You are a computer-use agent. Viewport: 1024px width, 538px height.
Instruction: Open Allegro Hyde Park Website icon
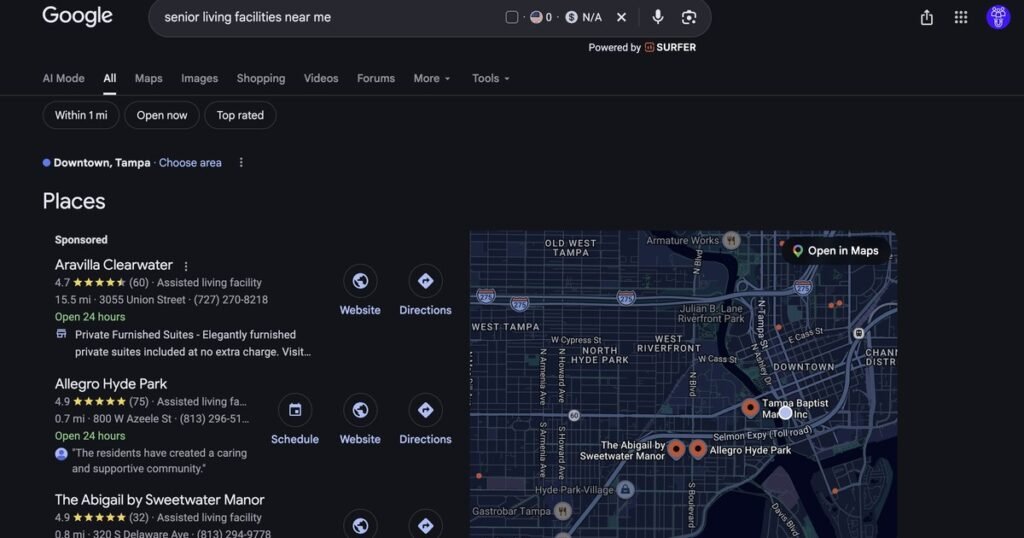tap(360, 411)
